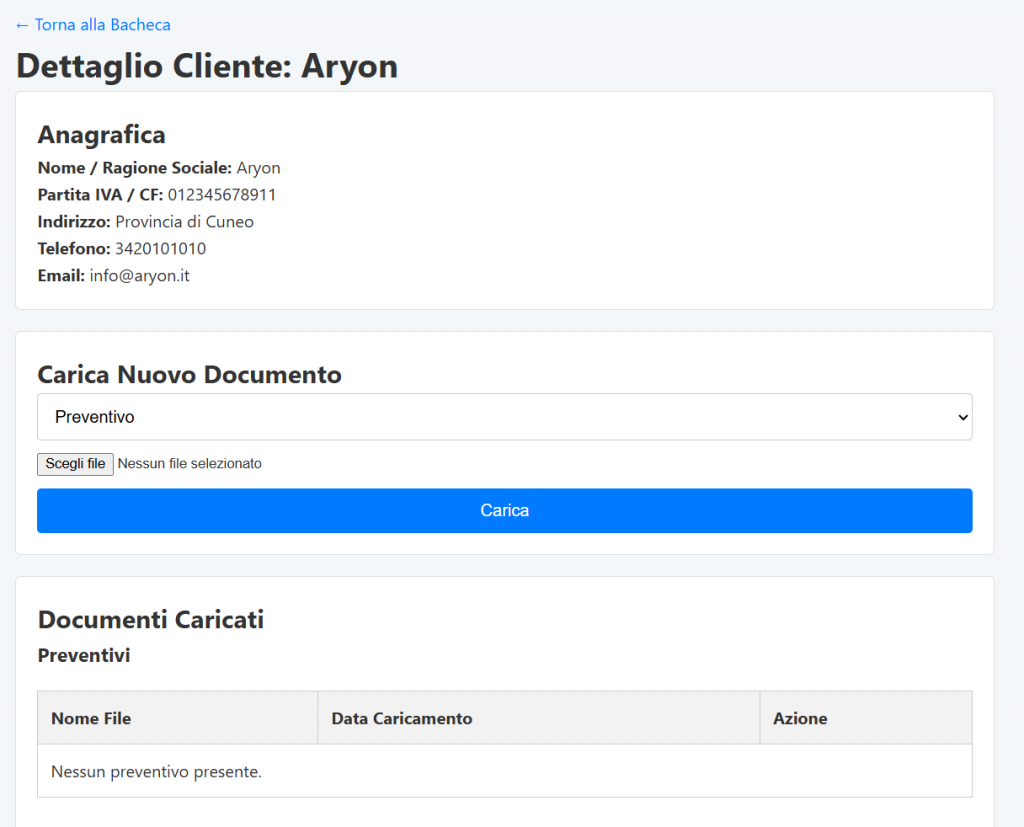Click the page title Dettaglio Cliente: Aryon
1024x827 pixels.
point(206,66)
